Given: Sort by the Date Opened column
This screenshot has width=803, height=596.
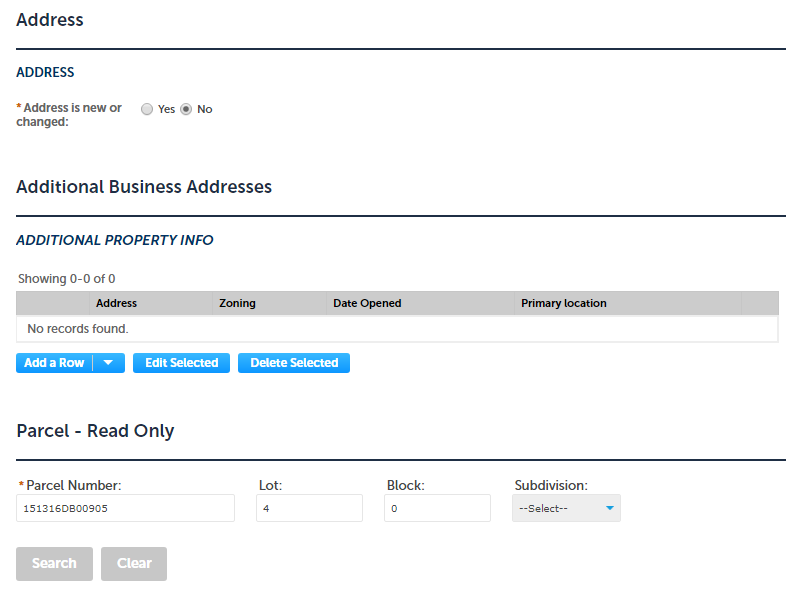Looking at the screenshot, I should [x=367, y=303].
